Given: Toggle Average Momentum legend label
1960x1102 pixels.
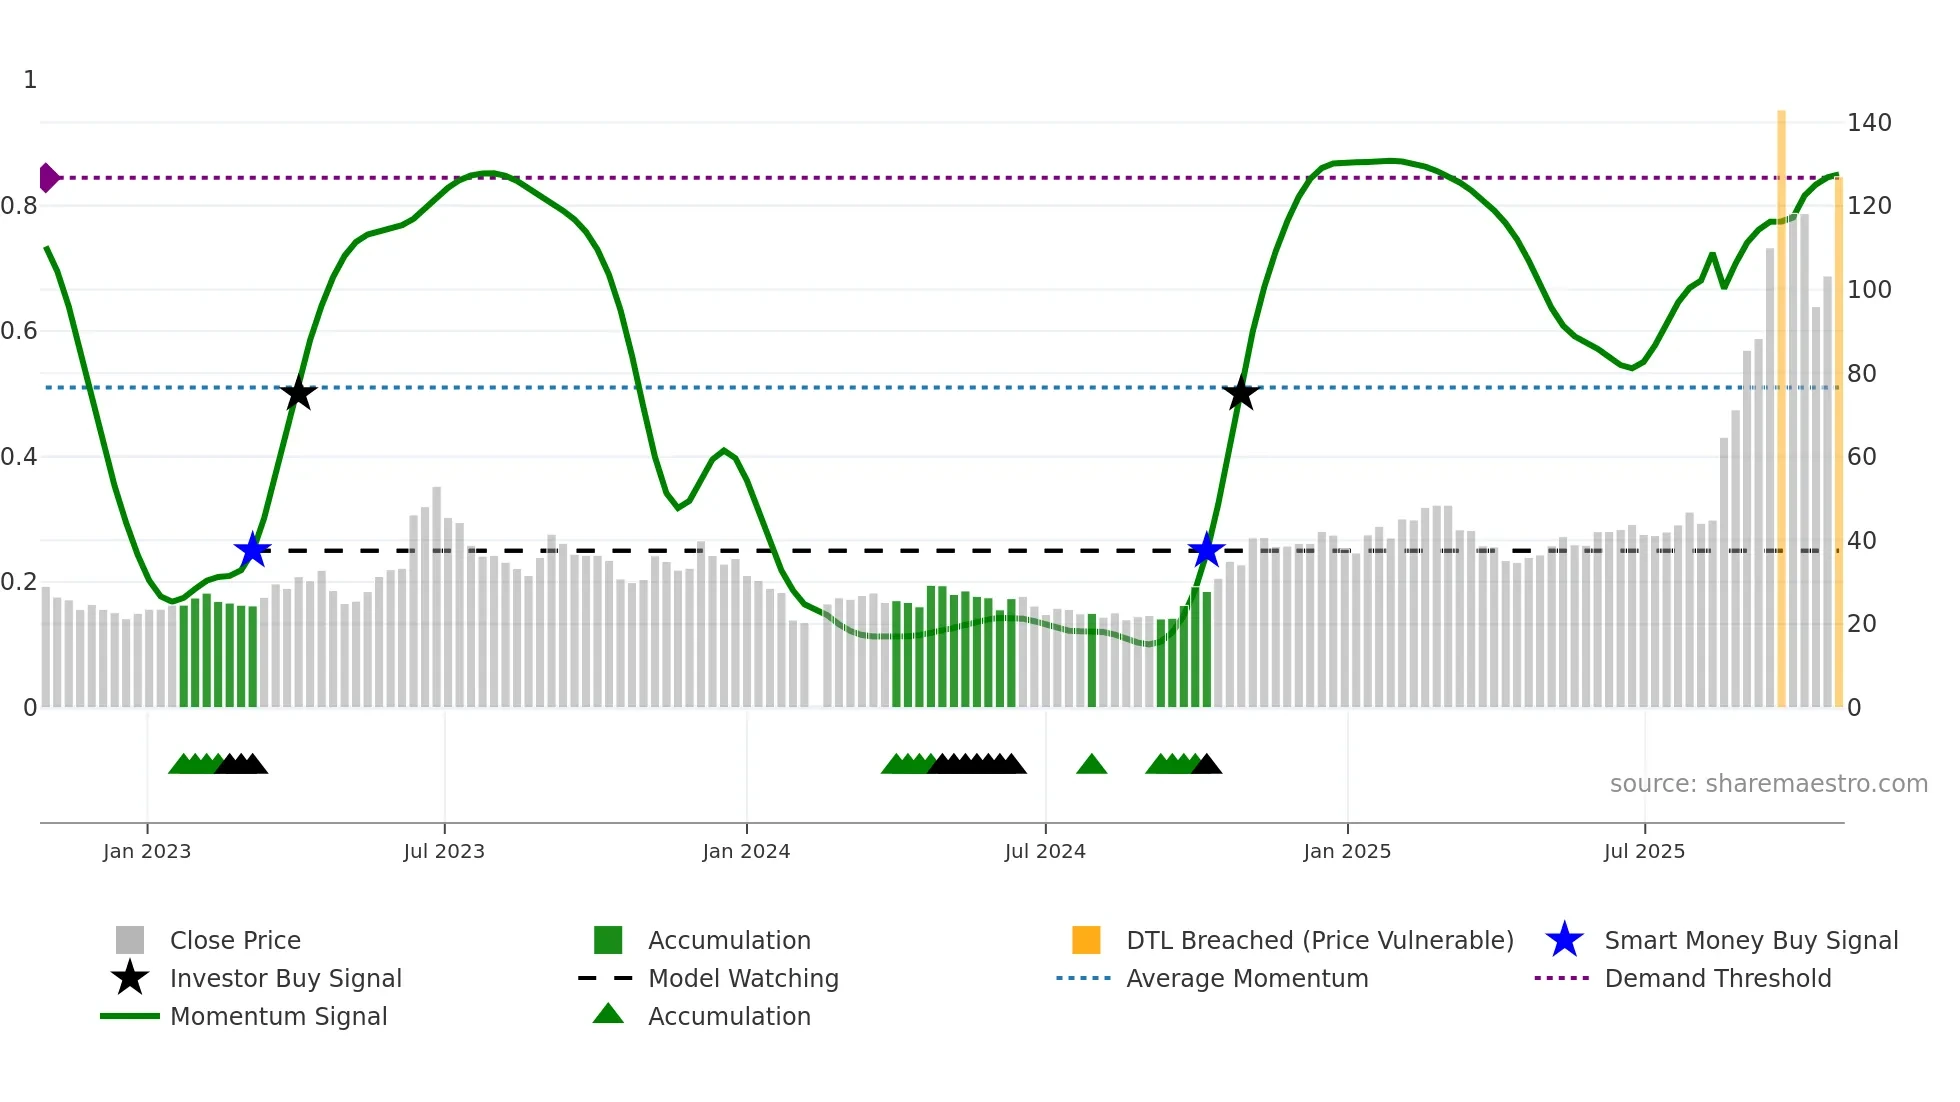Looking at the screenshot, I should pyautogui.click(x=1247, y=978).
